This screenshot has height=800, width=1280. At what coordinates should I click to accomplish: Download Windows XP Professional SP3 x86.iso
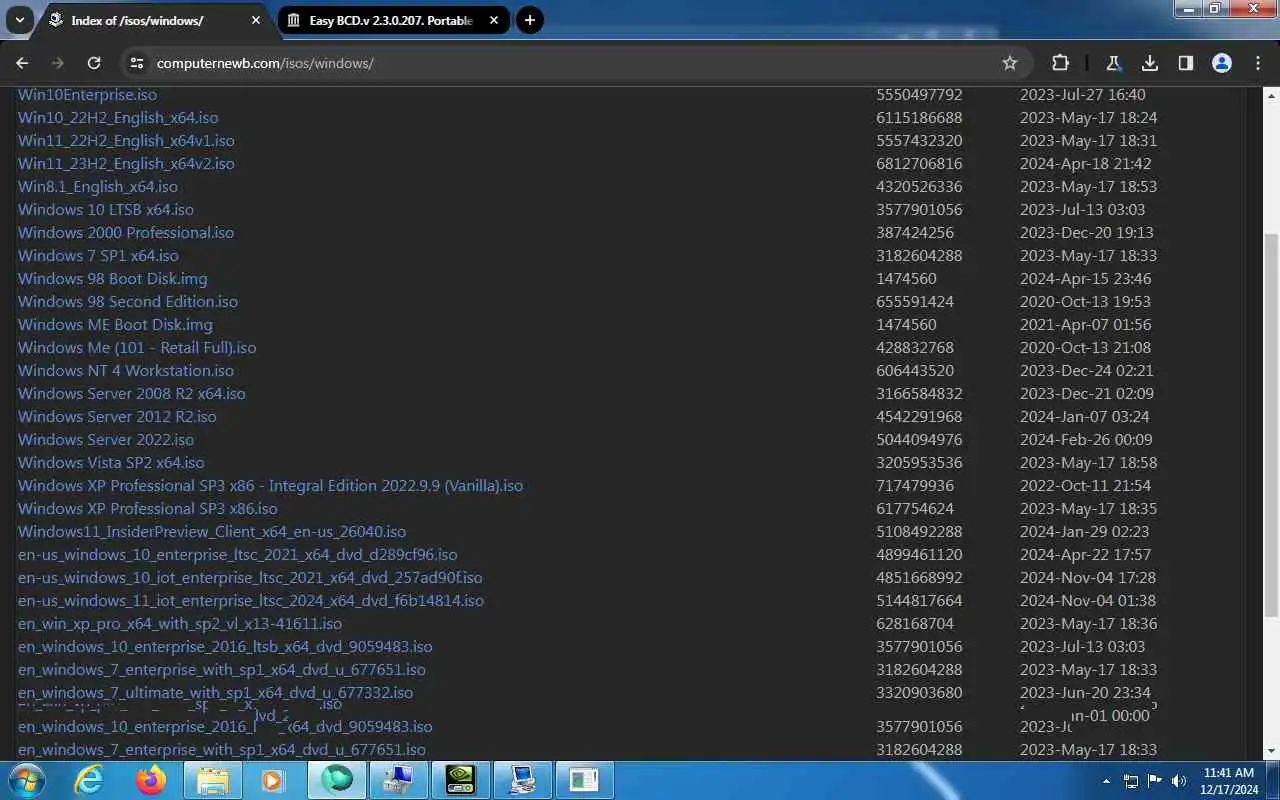(x=148, y=509)
